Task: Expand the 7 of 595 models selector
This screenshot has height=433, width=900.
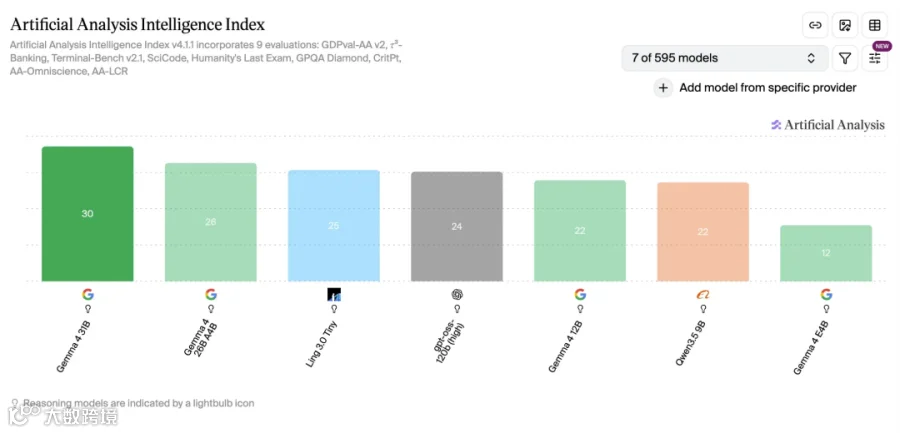Action: pos(724,58)
